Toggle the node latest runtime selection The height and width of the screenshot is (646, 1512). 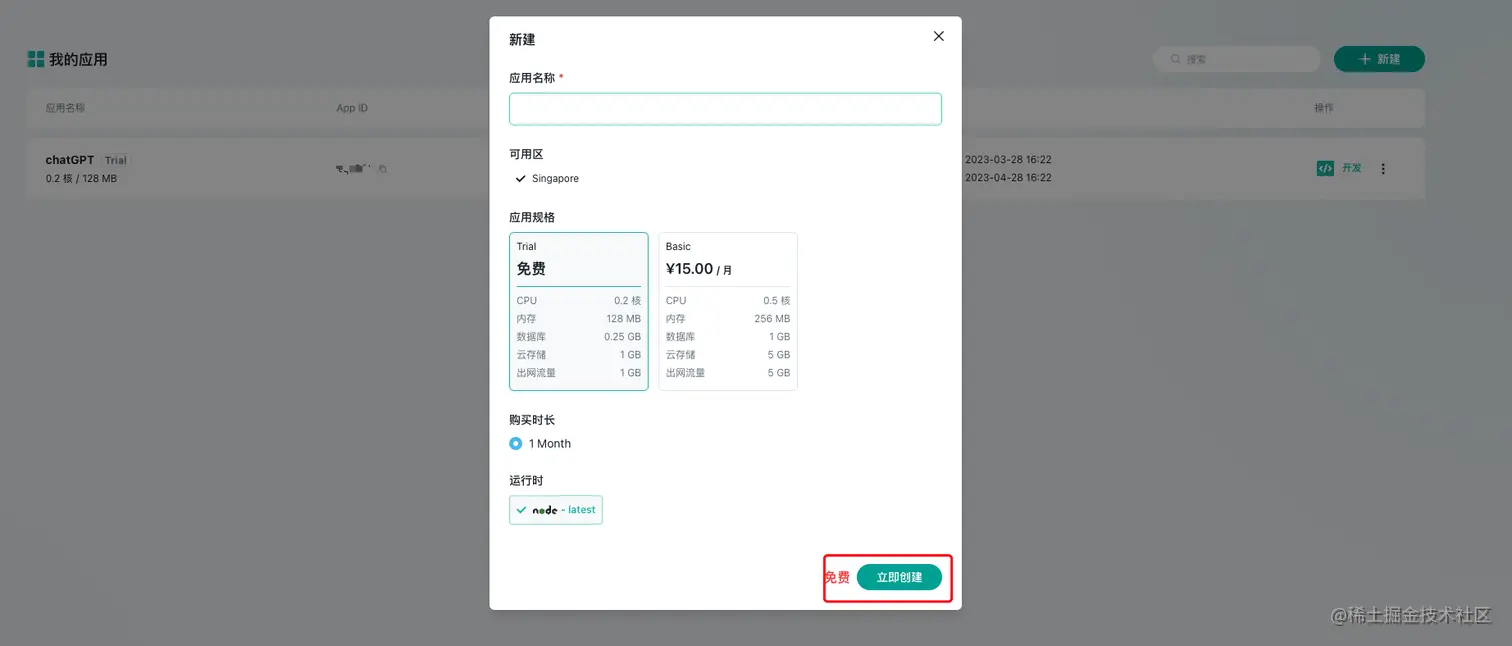(x=556, y=509)
